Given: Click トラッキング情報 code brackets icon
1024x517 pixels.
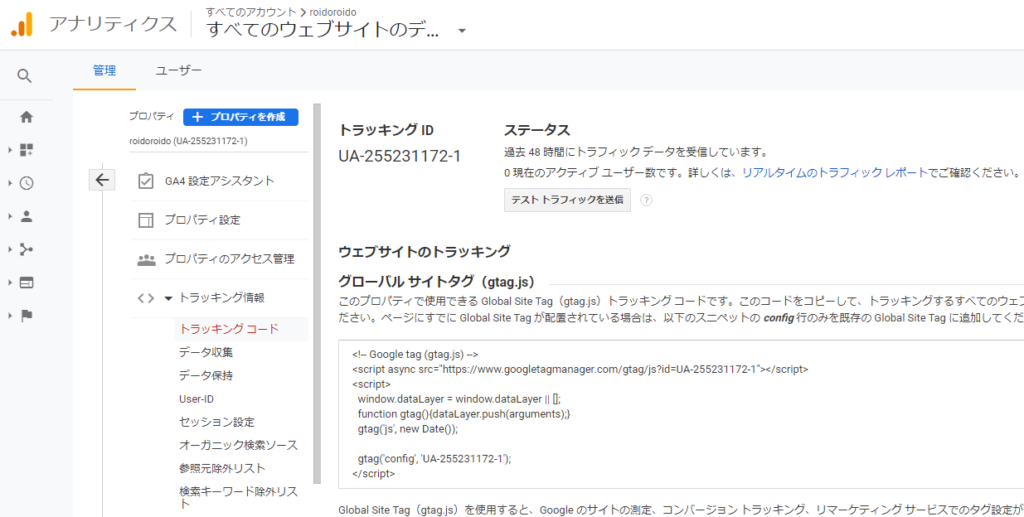Looking at the screenshot, I should (x=146, y=298).
